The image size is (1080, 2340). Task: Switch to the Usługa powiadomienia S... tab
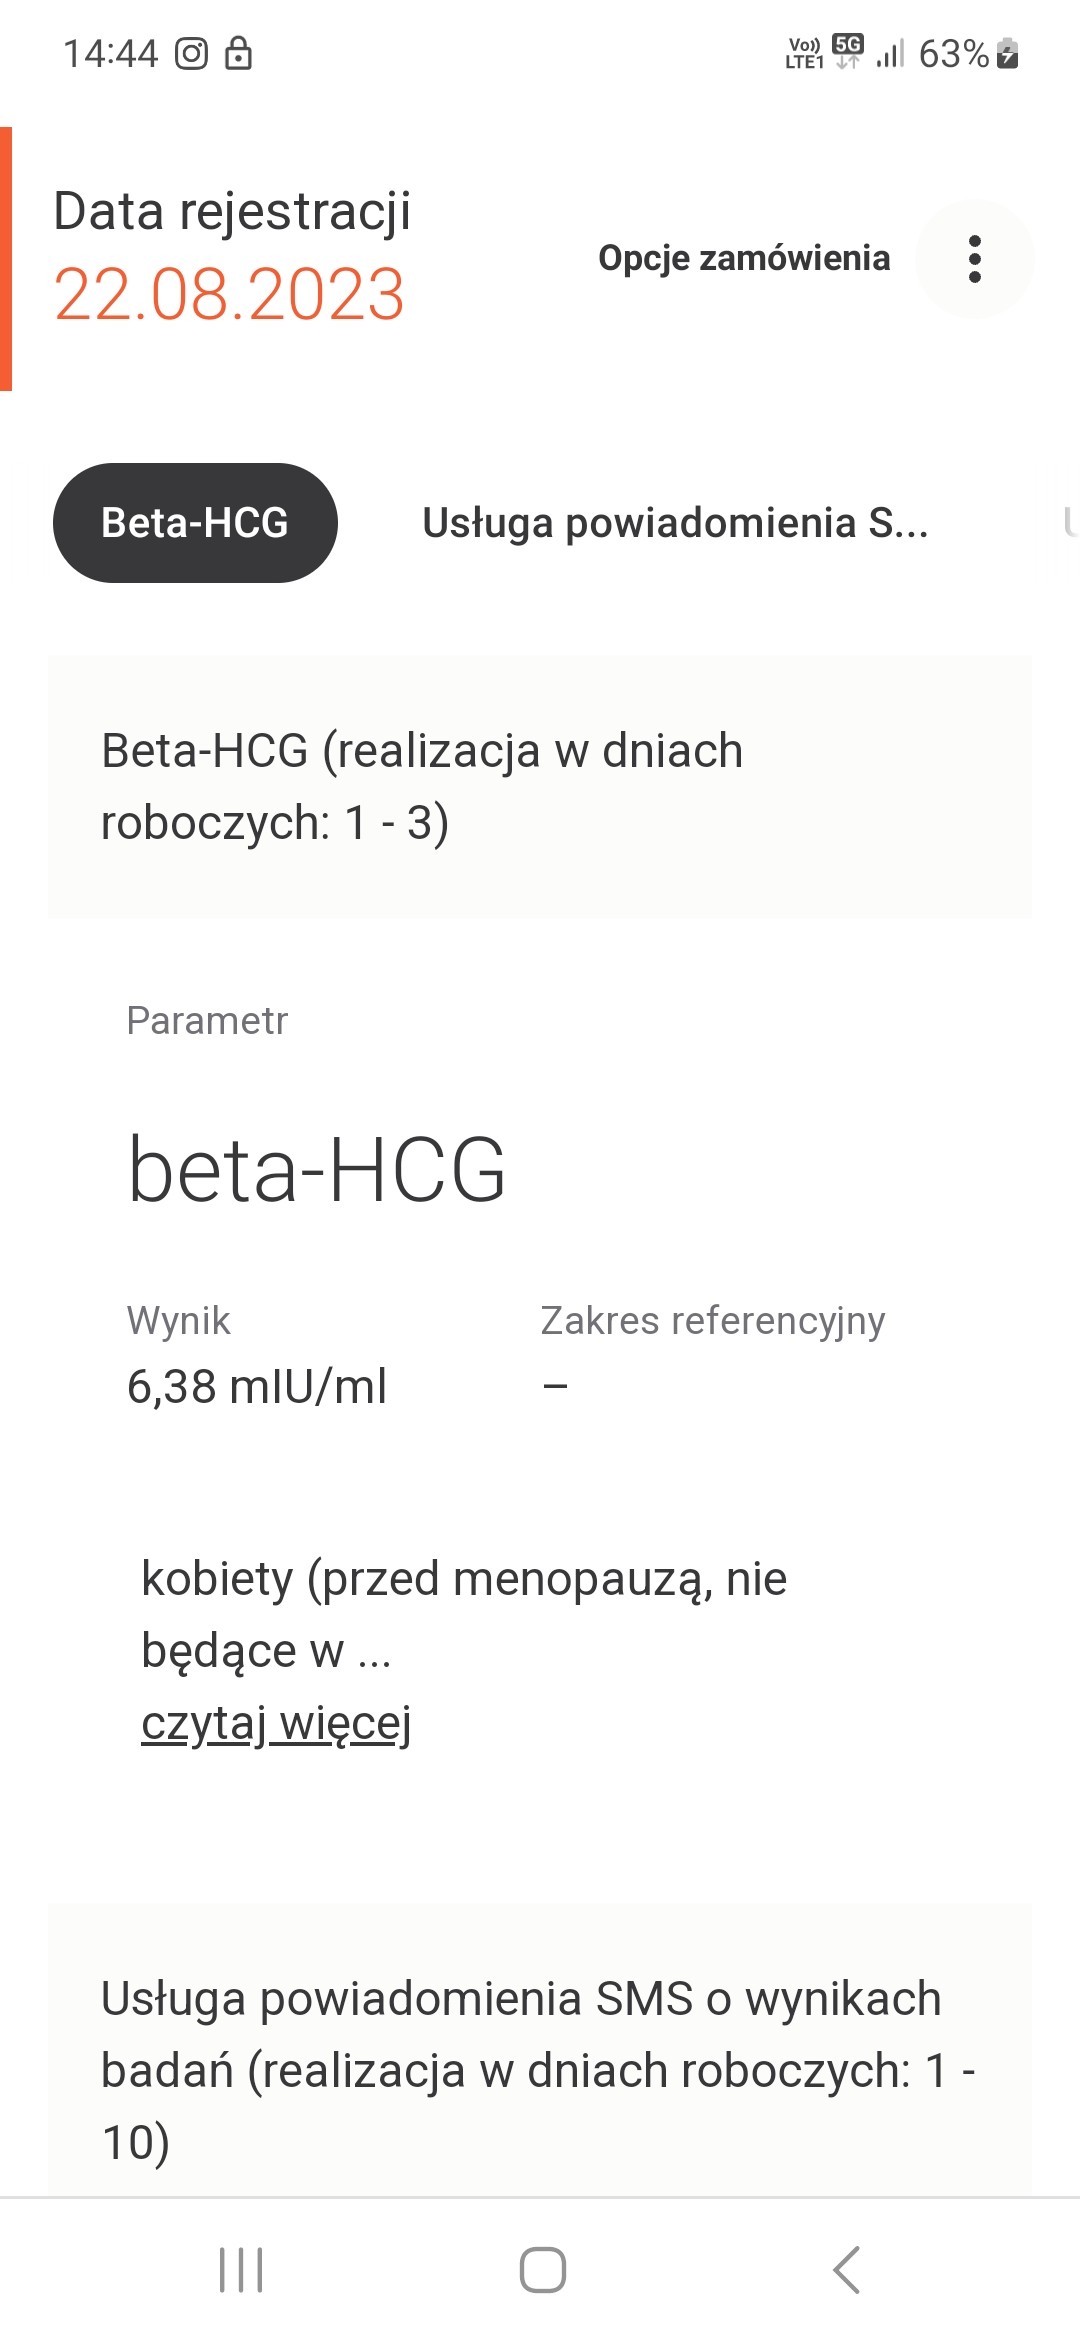coord(675,523)
